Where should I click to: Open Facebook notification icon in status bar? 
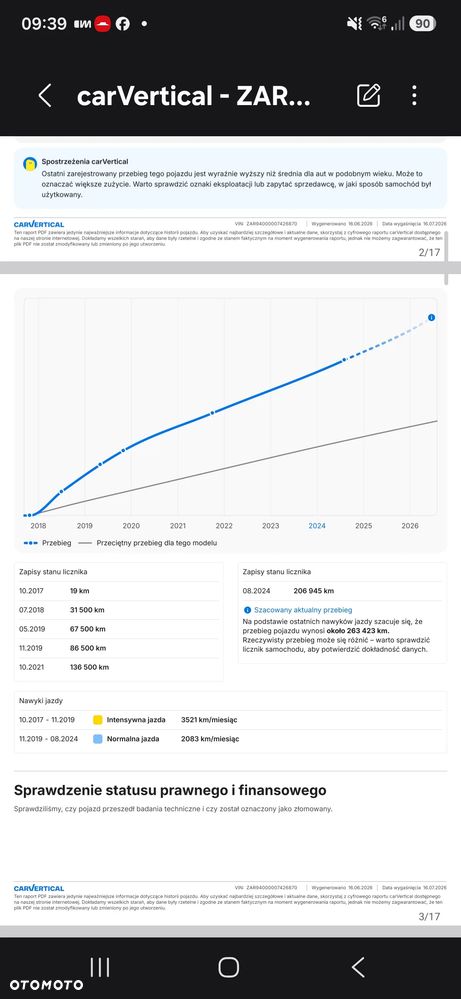(122, 24)
